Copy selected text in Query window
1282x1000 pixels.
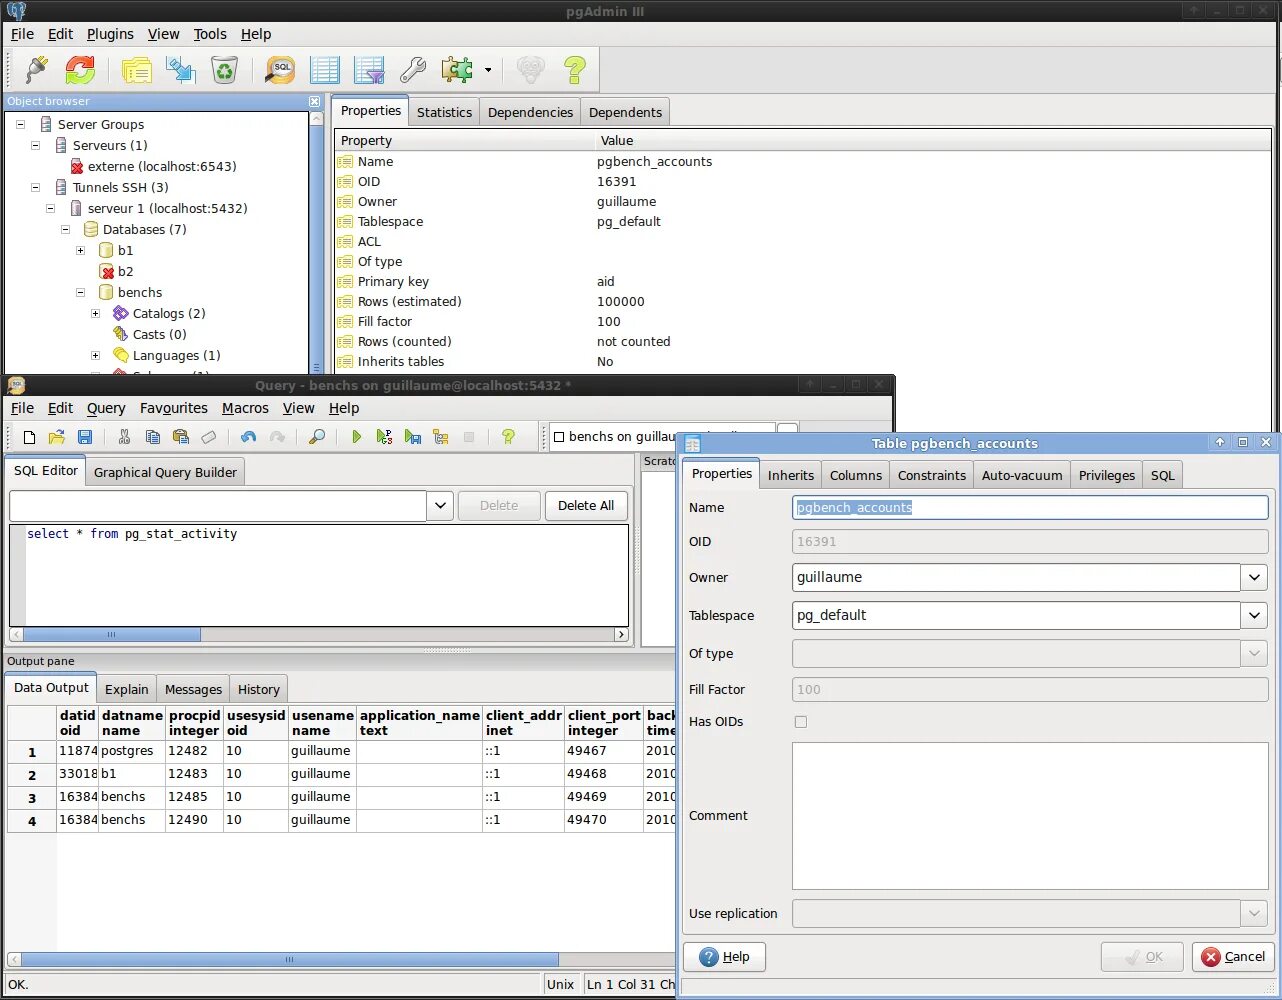click(153, 437)
